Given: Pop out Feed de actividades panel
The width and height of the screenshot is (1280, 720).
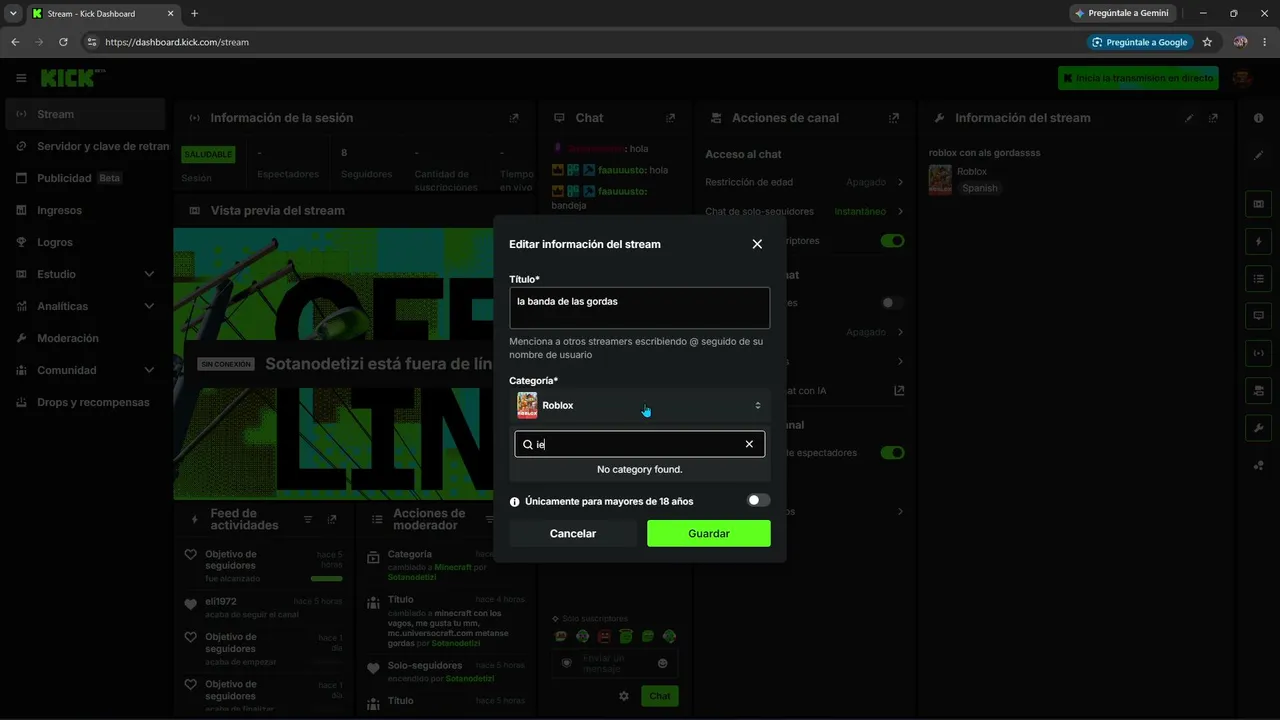Looking at the screenshot, I should 332,520.
